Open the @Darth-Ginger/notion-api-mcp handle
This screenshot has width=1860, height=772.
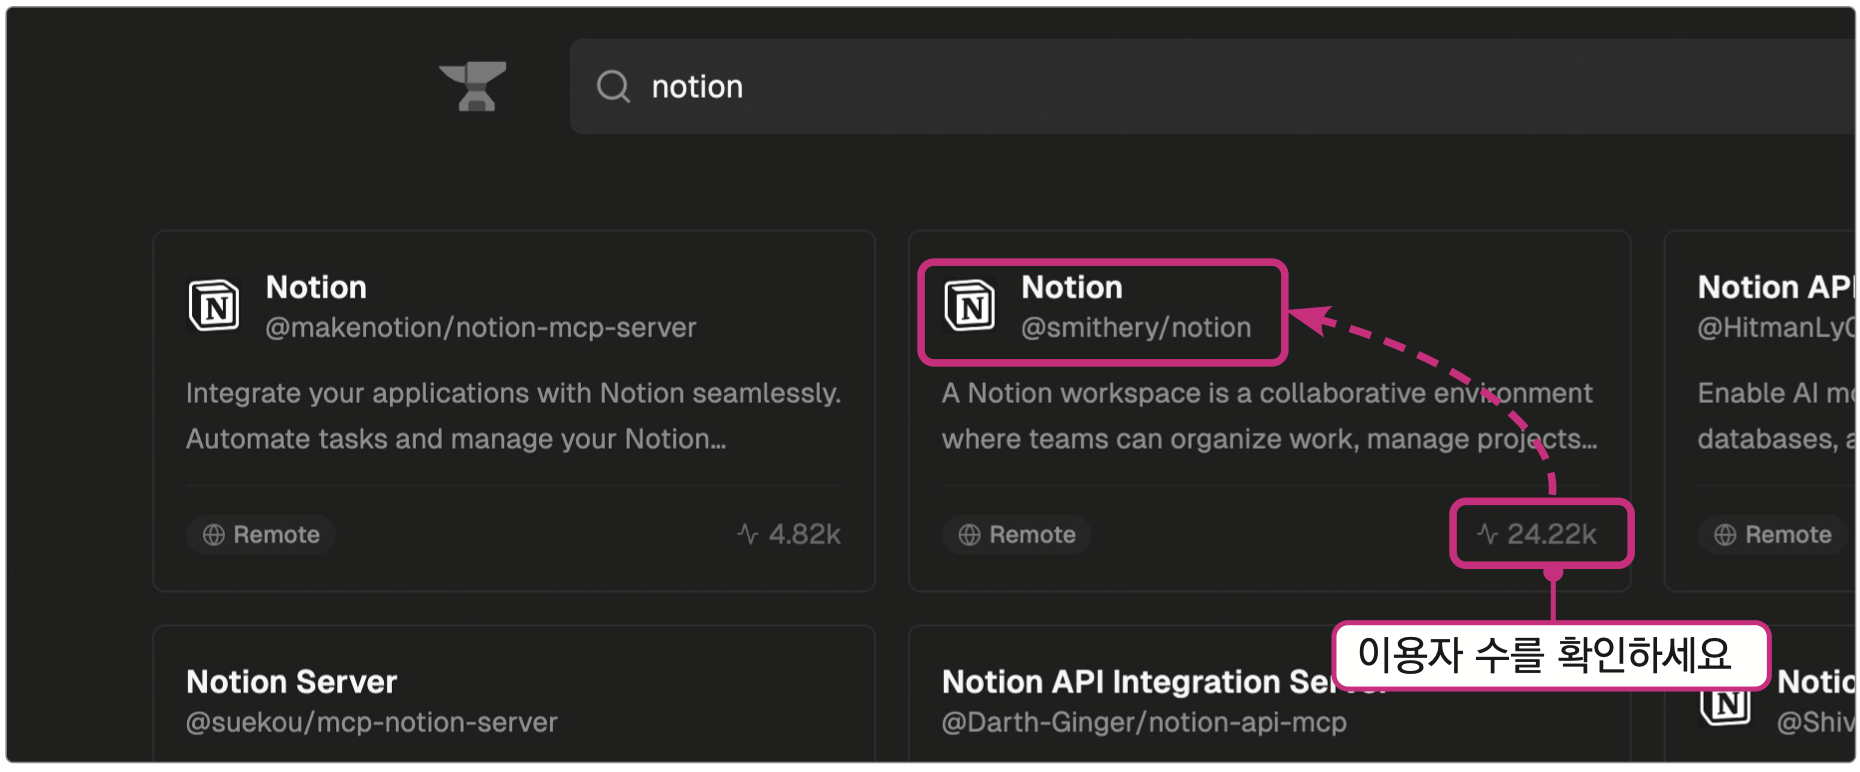point(1144,722)
